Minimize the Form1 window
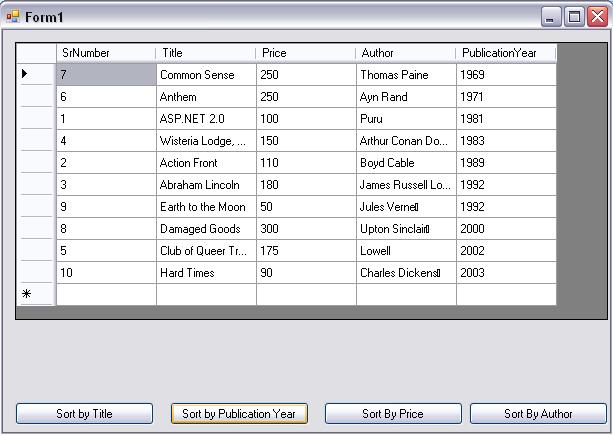 click(551, 17)
